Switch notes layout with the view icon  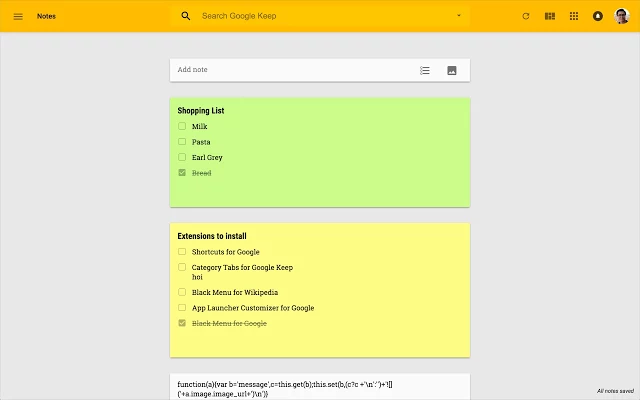(x=550, y=16)
